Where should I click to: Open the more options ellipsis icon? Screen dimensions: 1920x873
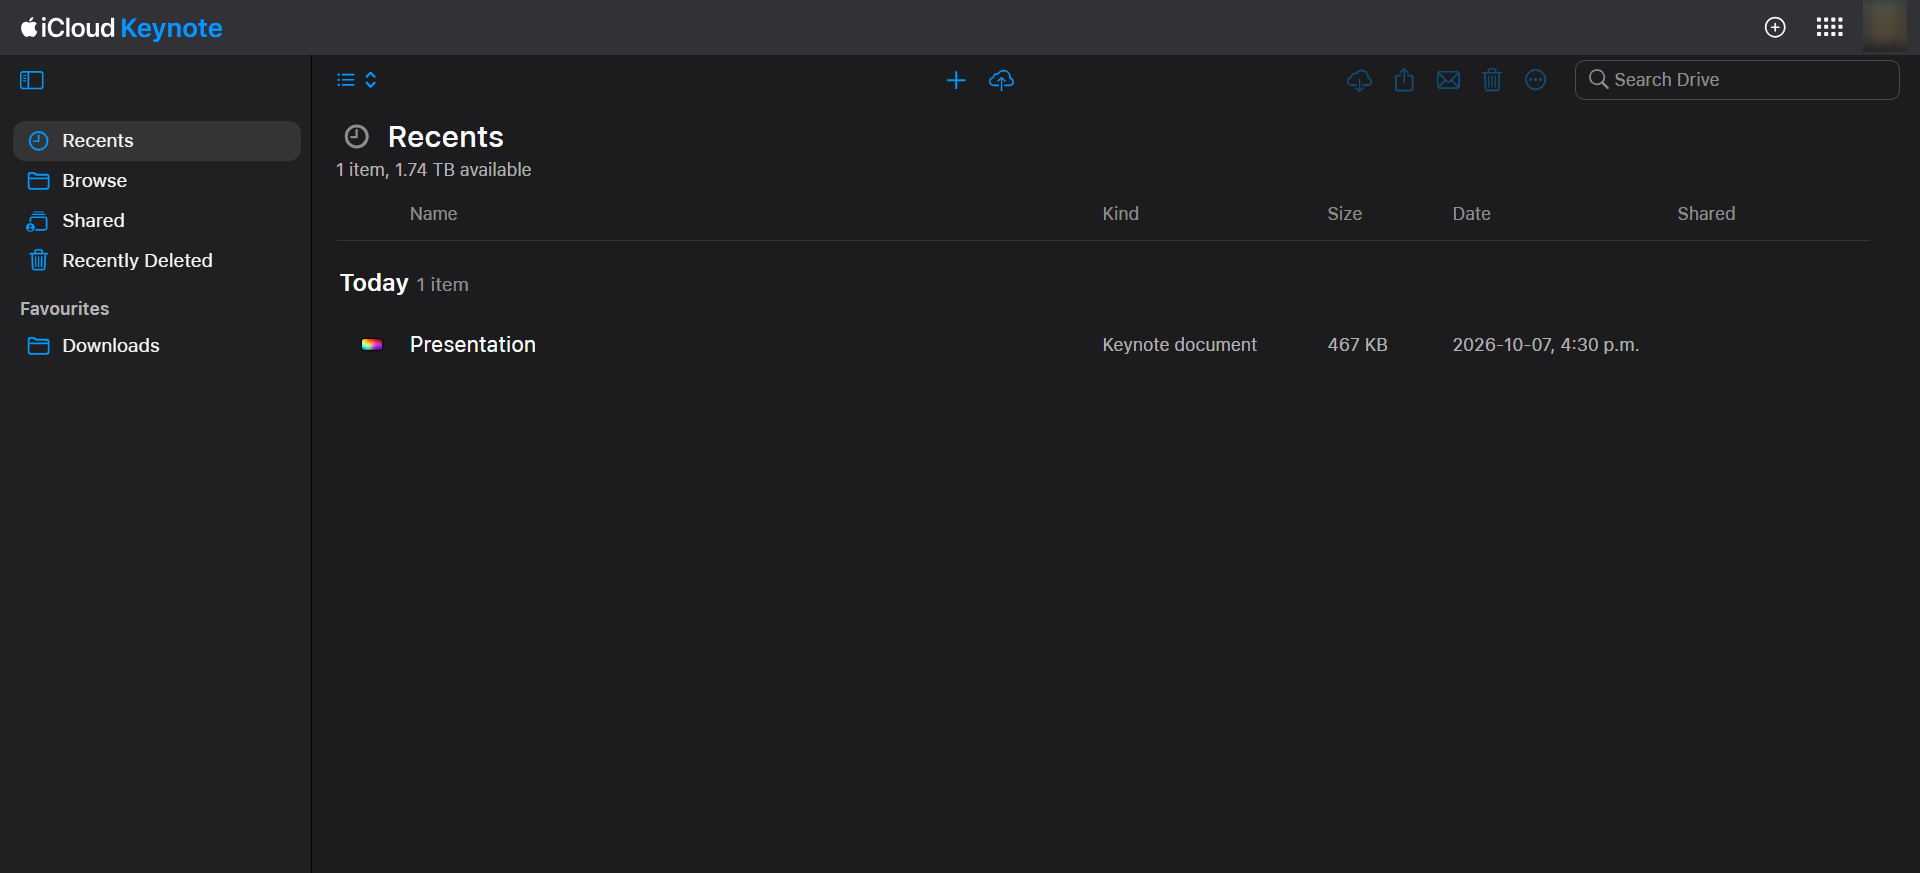point(1536,80)
